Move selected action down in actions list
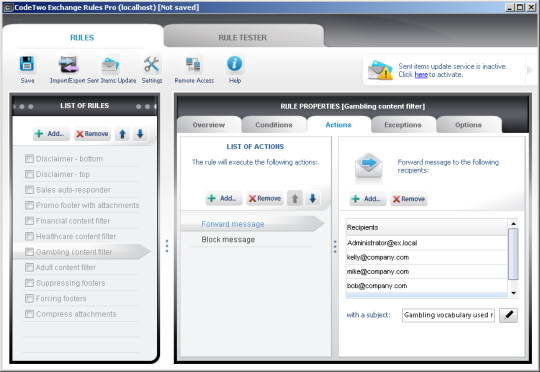This screenshot has width=540, height=372. (312, 198)
